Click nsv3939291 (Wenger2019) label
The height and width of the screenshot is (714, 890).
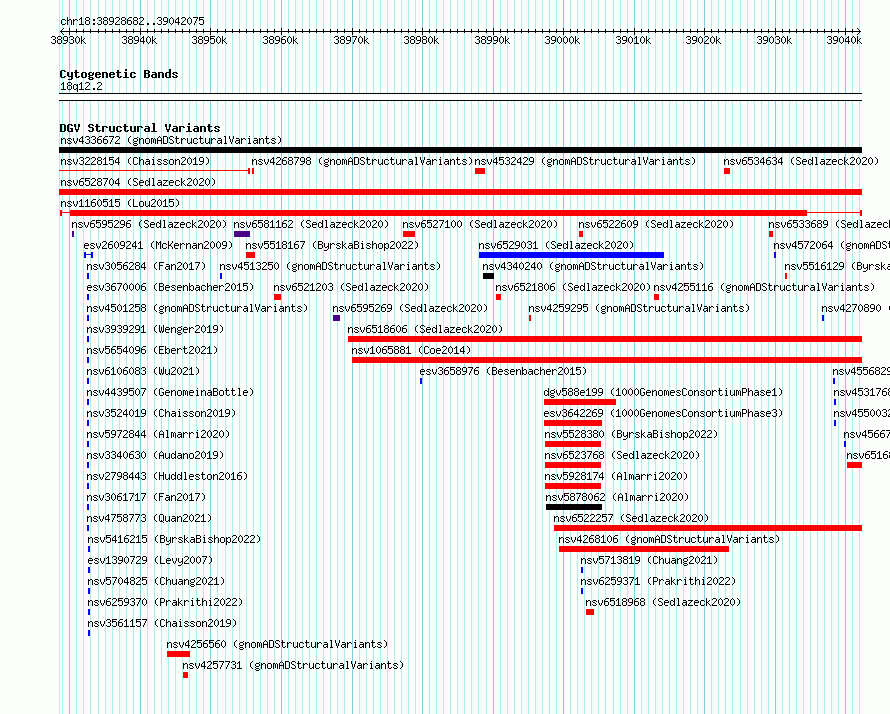coord(155,329)
